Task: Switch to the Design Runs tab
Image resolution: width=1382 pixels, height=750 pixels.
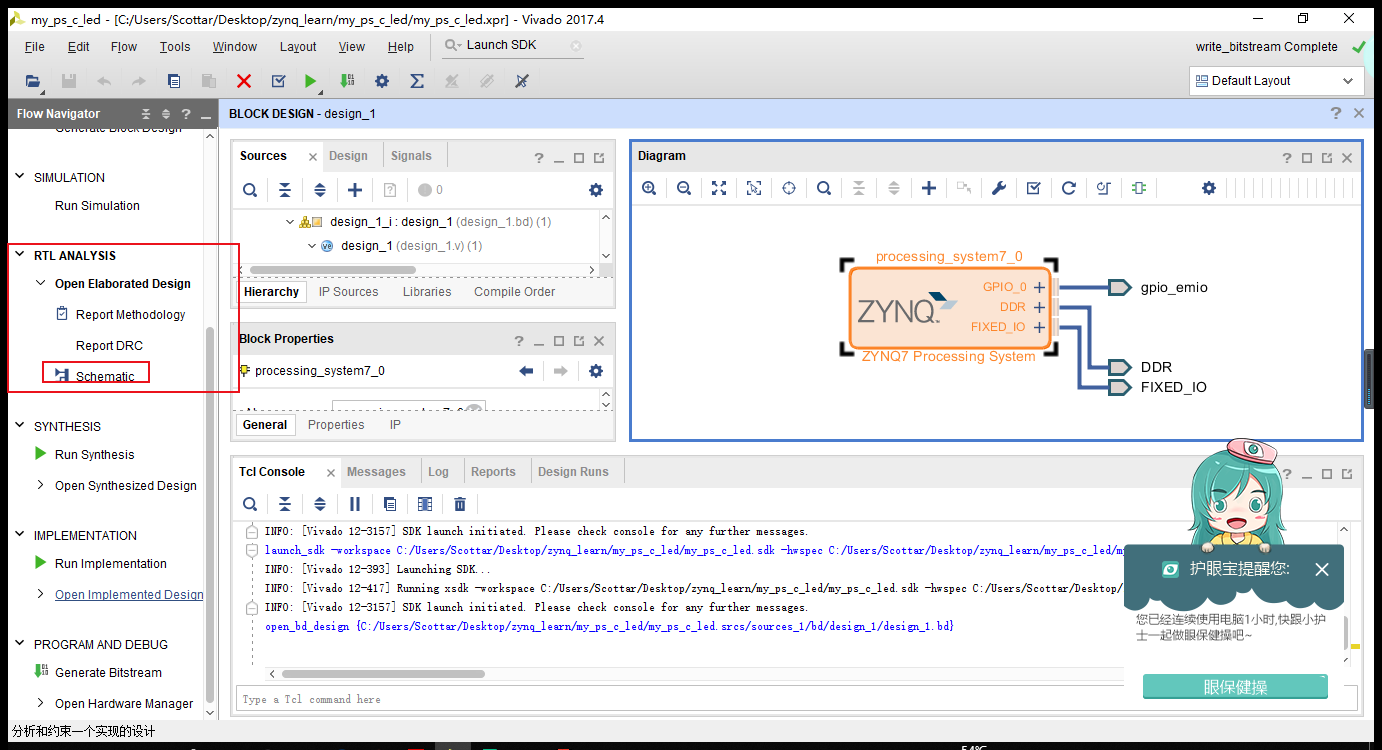Action: coord(573,472)
